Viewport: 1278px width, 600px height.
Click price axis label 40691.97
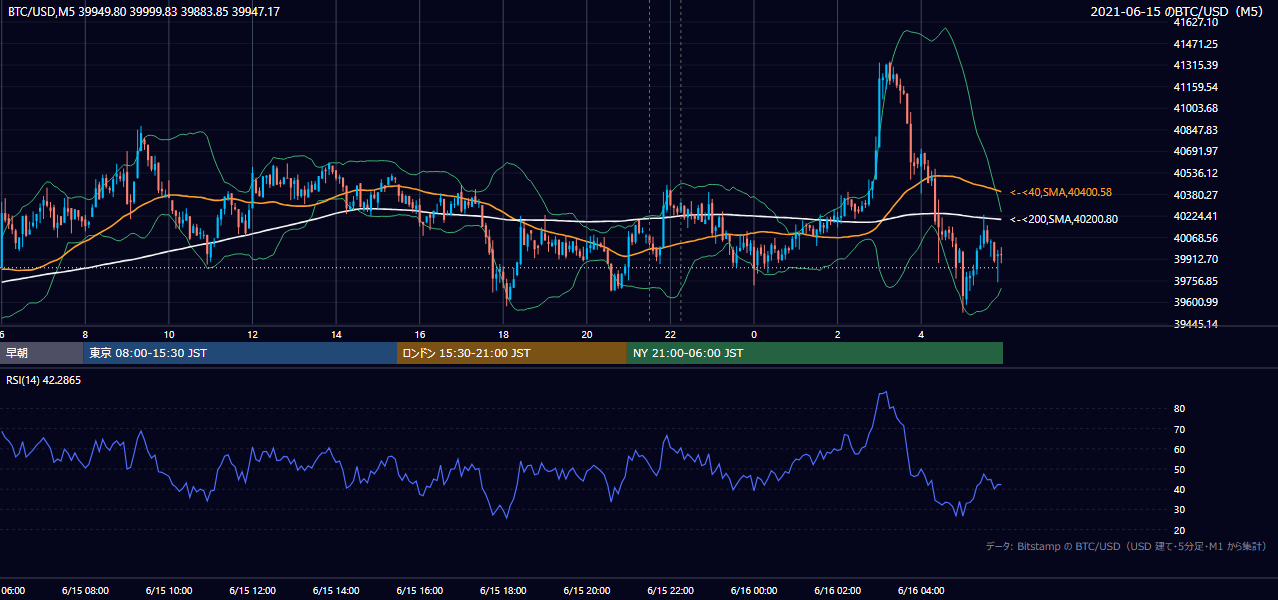point(1195,151)
